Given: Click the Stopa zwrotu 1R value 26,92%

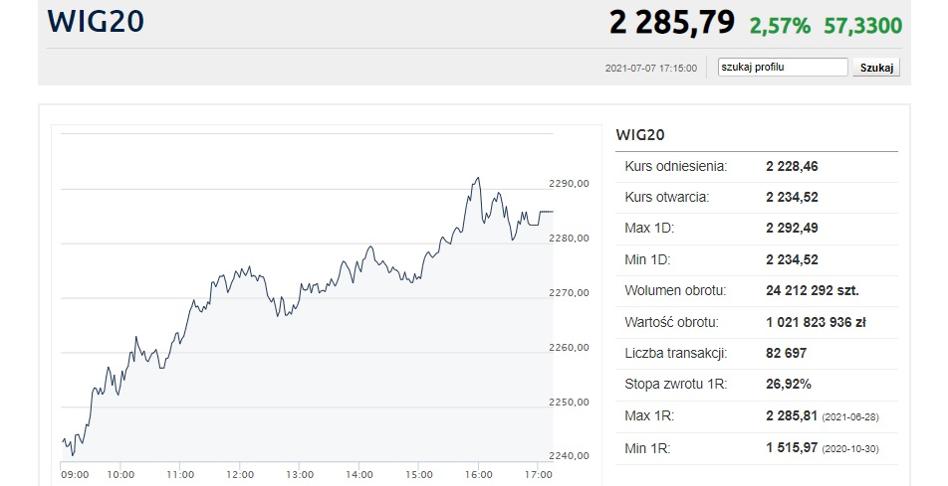Looking at the screenshot, I should [788, 384].
